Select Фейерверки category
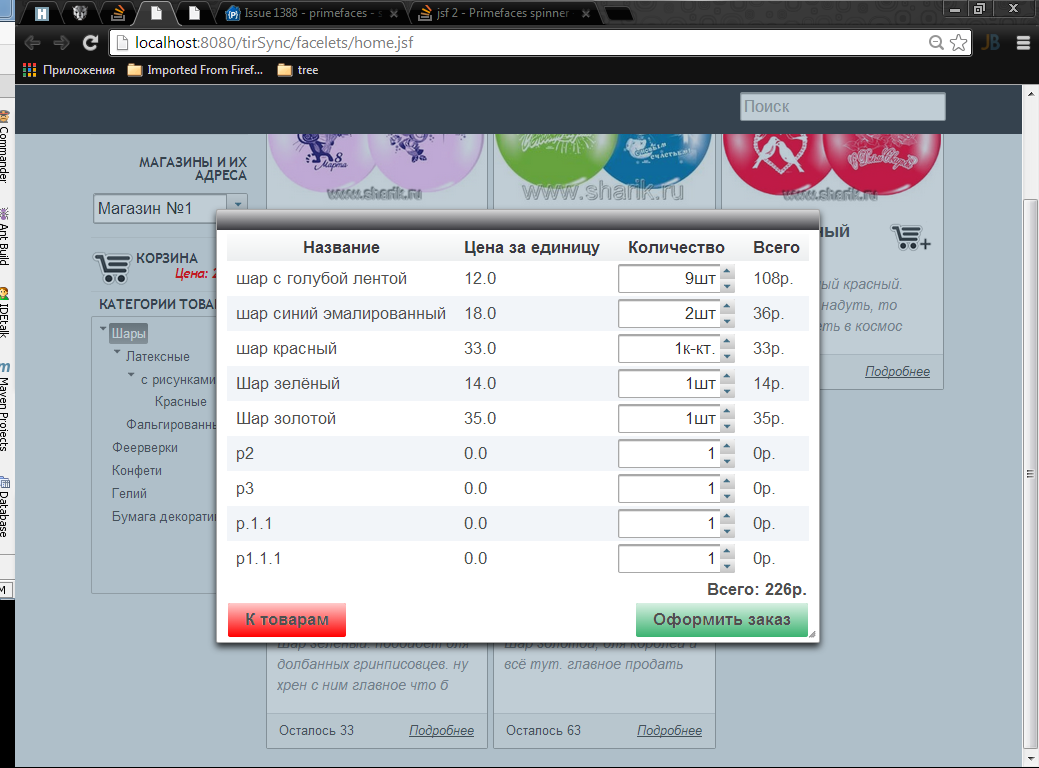1039x768 pixels. pos(144,447)
